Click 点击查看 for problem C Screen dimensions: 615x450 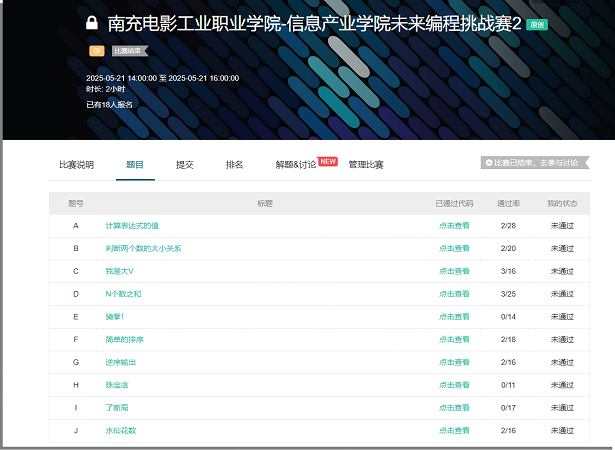click(x=454, y=271)
